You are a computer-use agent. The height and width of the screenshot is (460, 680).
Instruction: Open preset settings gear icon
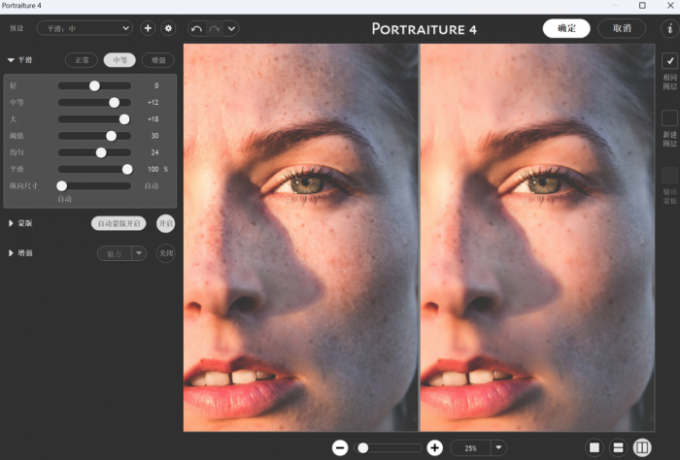click(168, 29)
